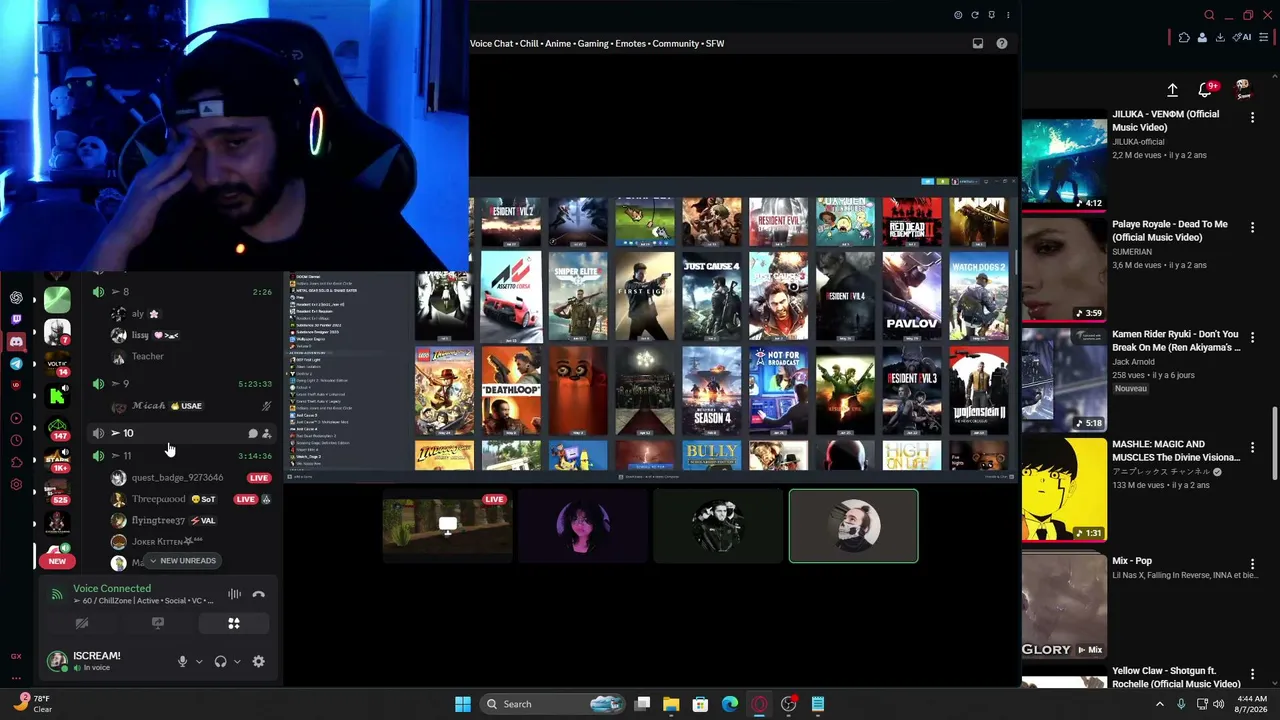Turn on camera in voice panel
The image size is (1280, 720).
pyautogui.click(x=82, y=623)
